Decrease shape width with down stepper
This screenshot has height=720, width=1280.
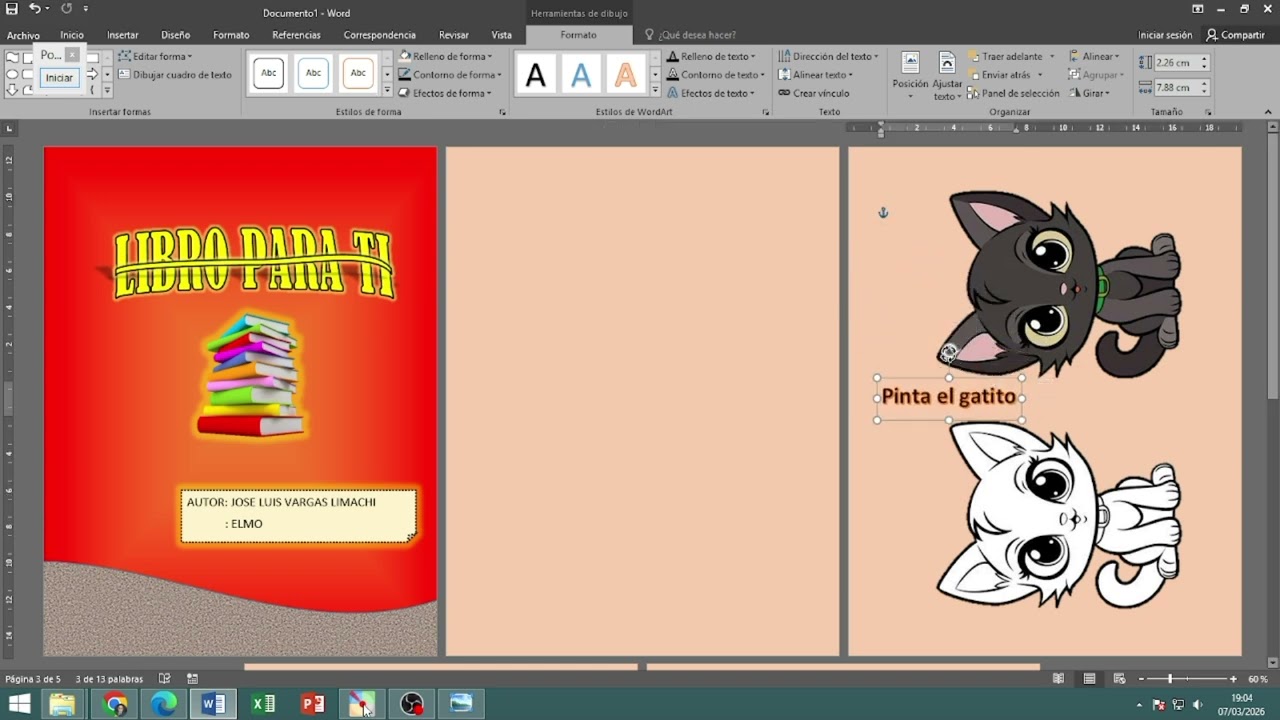click(1204, 92)
